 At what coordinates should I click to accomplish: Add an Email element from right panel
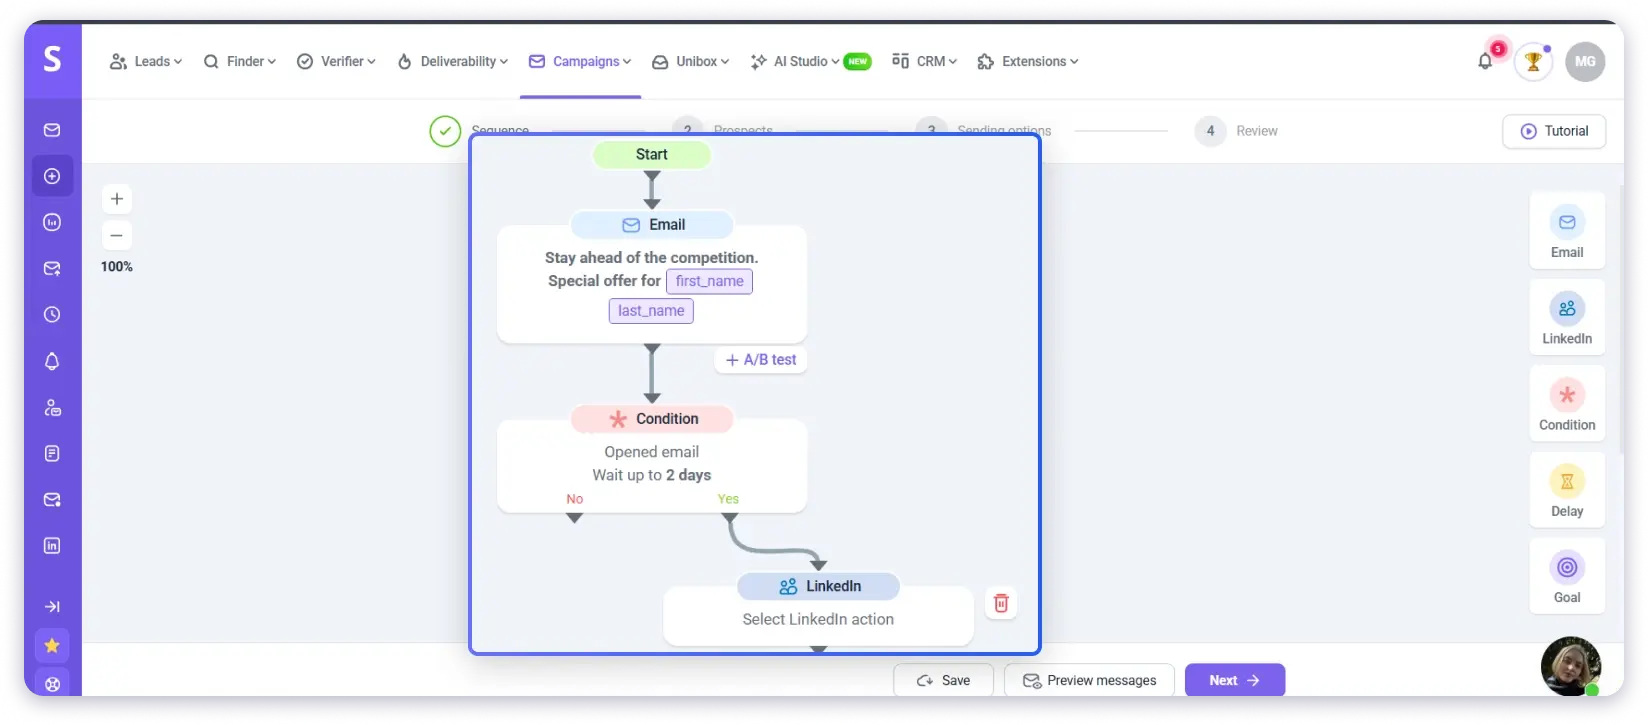[x=1566, y=231]
